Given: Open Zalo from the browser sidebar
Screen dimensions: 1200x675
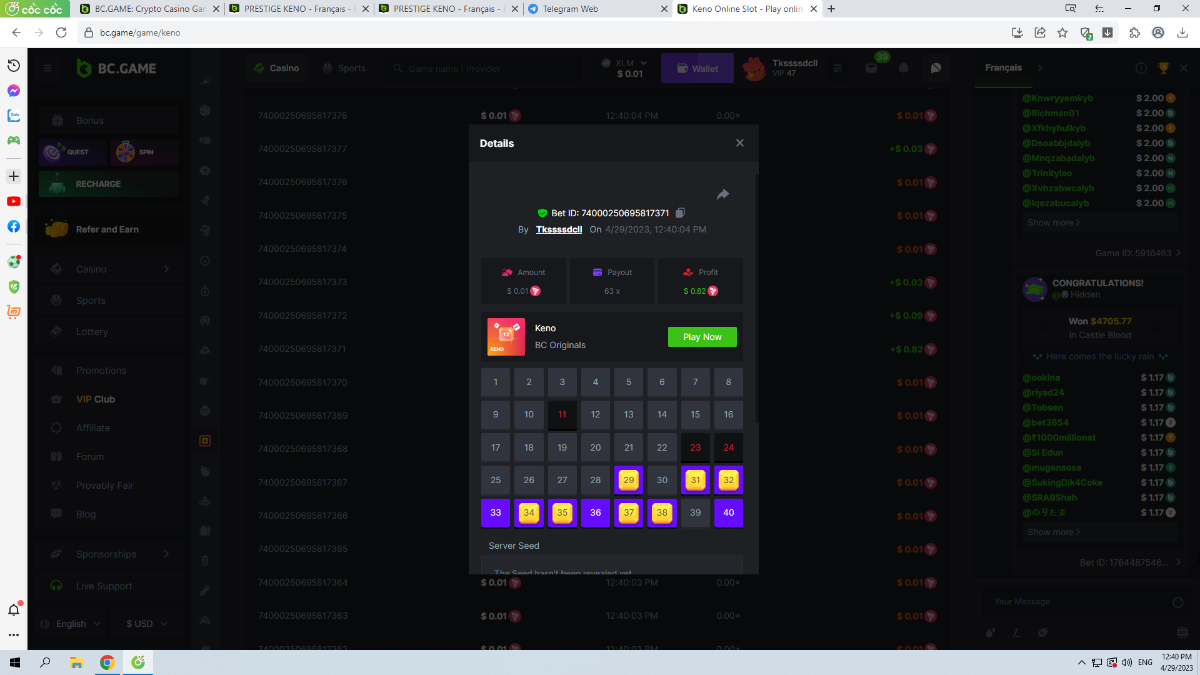Looking at the screenshot, I should (x=14, y=115).
